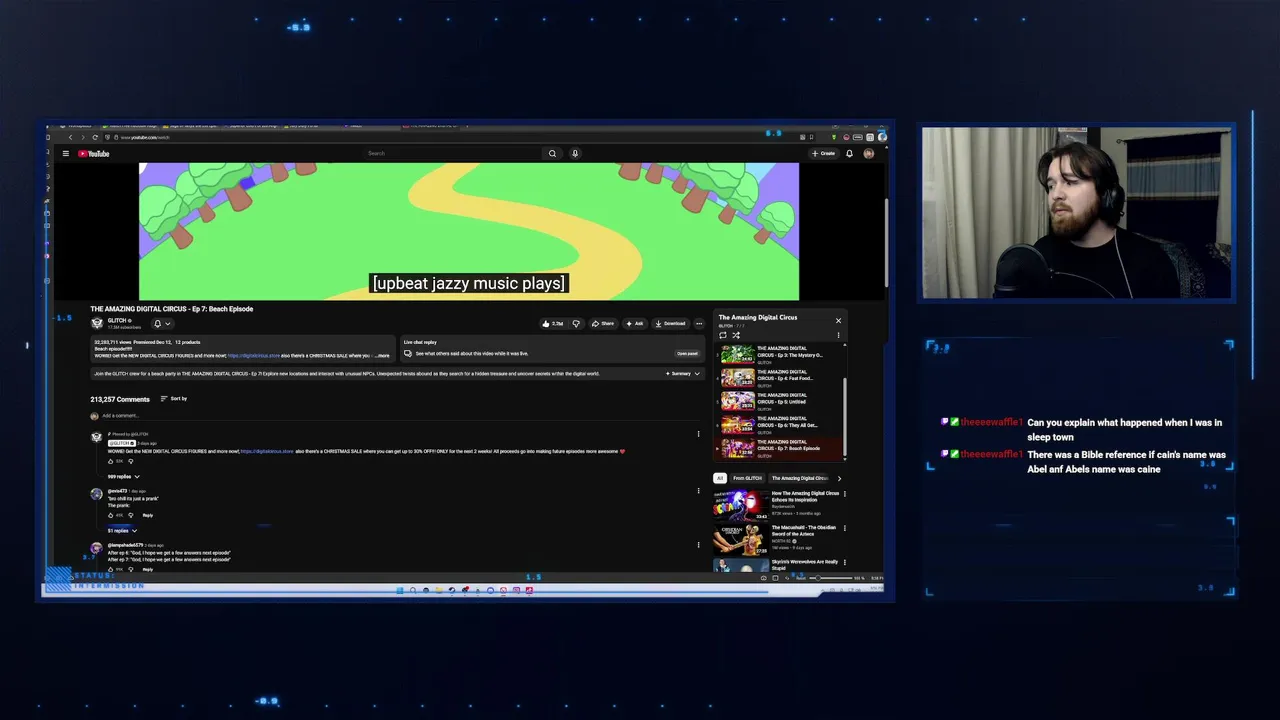Toggle loop playlist
This screenshot has height=720, width=1280.
click(x=723, y=335)
